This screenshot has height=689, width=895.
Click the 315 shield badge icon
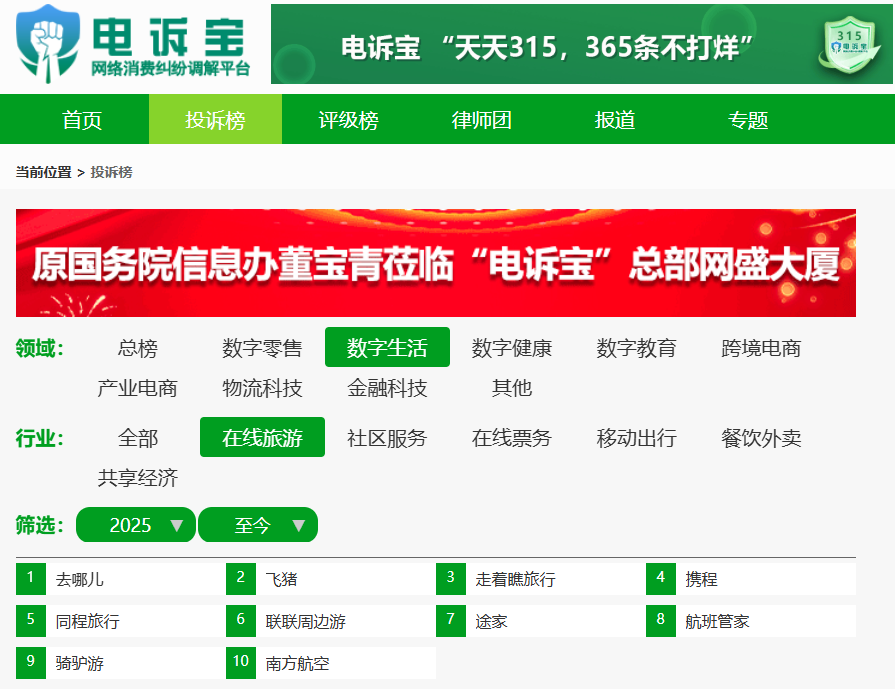coord(849,44)
